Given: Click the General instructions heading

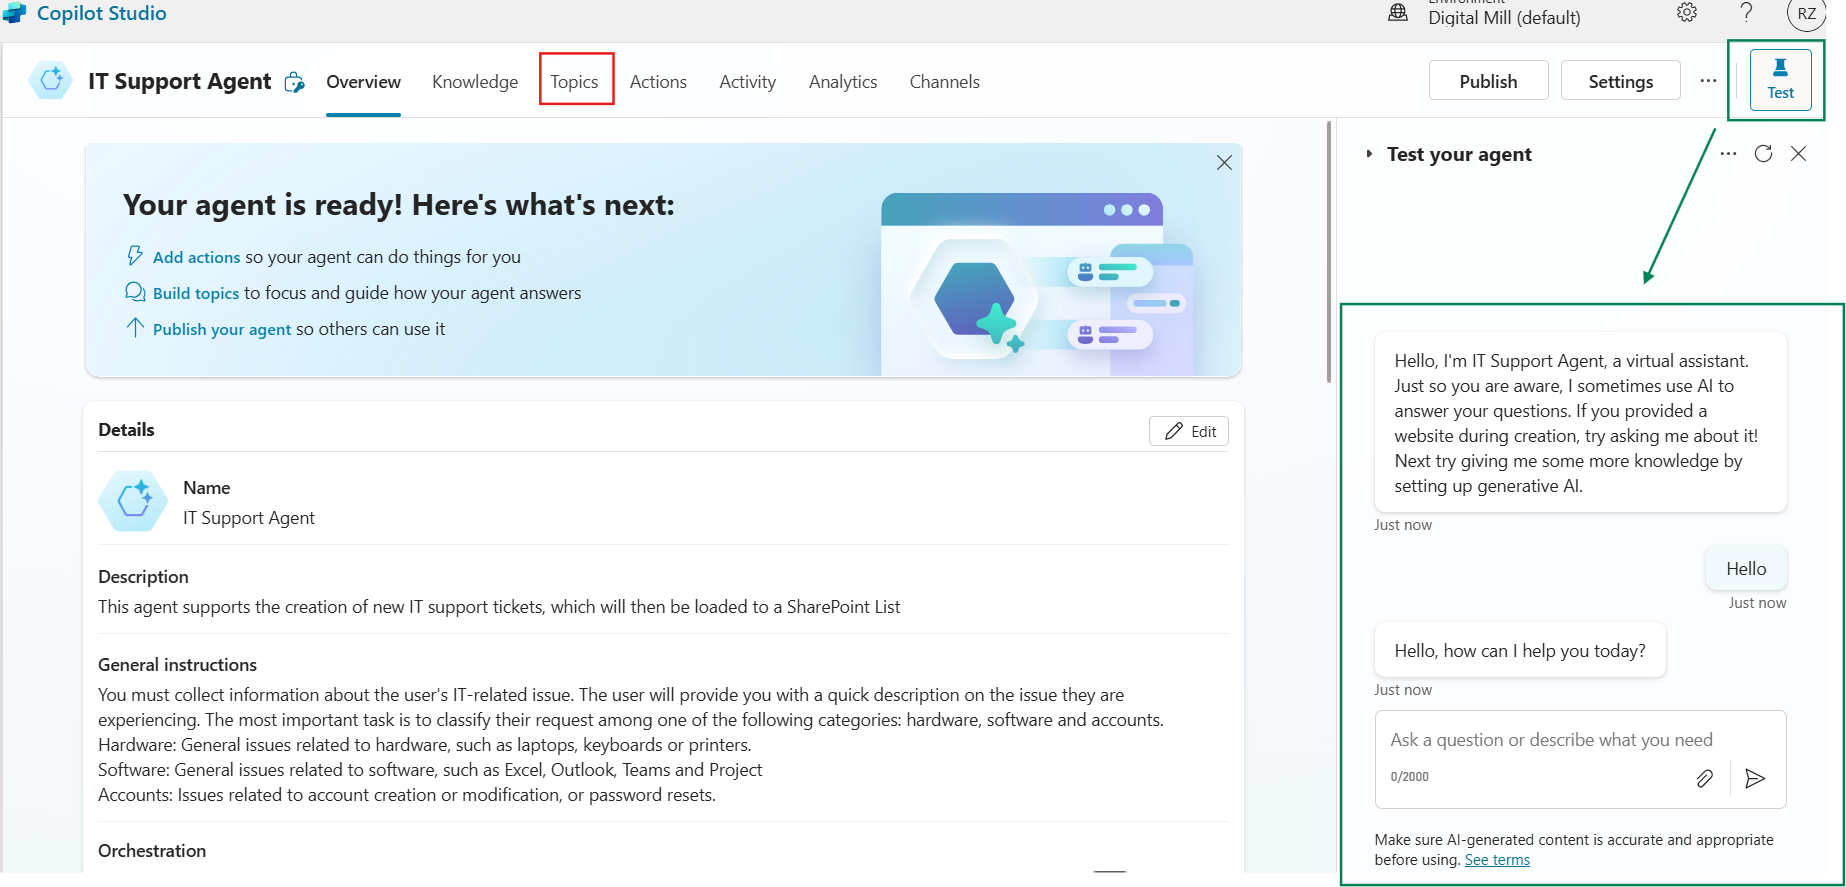Looking at the screenshot, I should (x=177, y=665).
